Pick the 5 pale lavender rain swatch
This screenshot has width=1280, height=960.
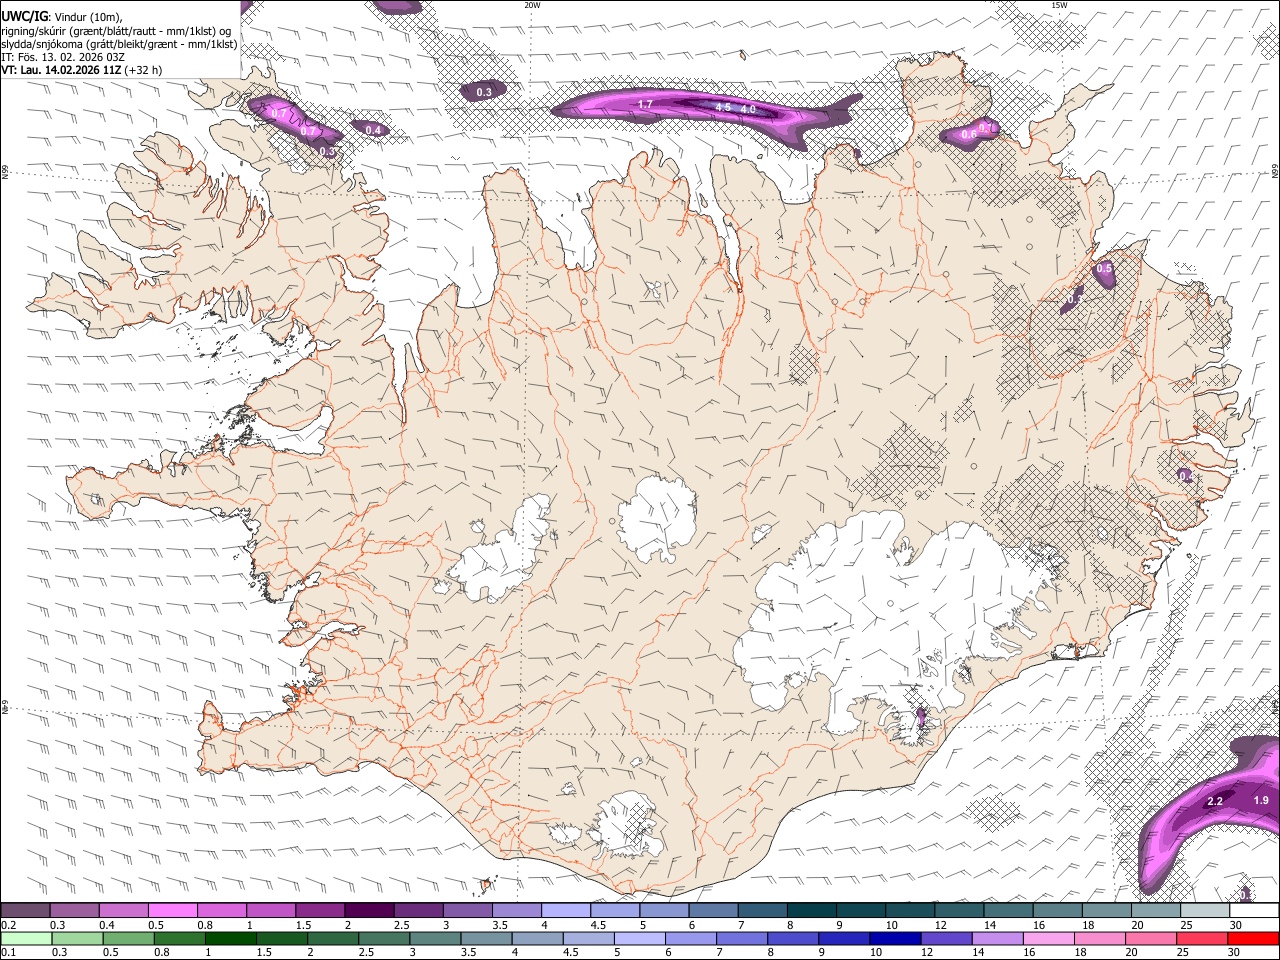(x=638, y=938)
